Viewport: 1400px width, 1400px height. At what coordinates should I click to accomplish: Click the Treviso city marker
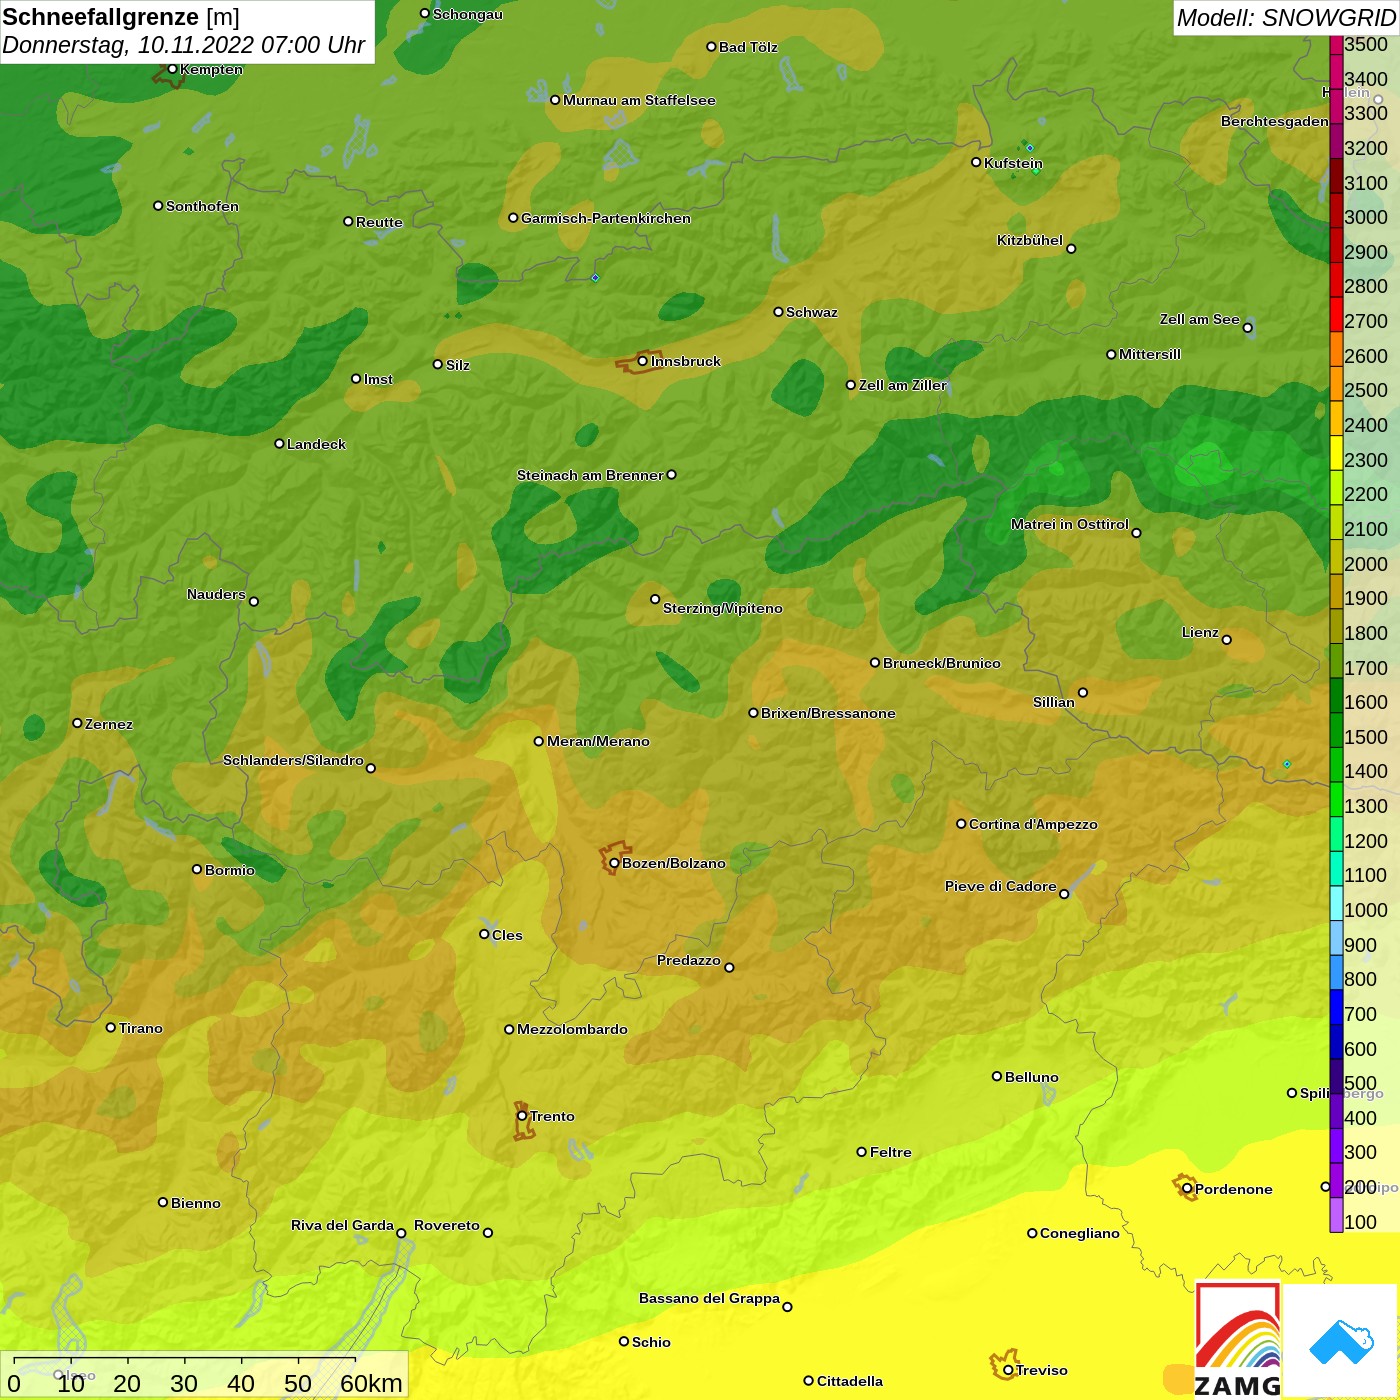(x=1008, y=1370)
